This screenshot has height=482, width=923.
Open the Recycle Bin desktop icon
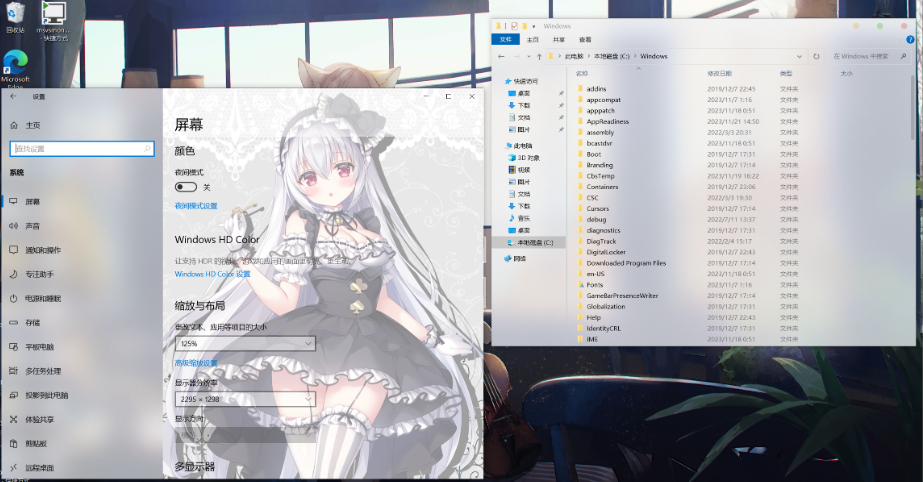pos(16,14)
